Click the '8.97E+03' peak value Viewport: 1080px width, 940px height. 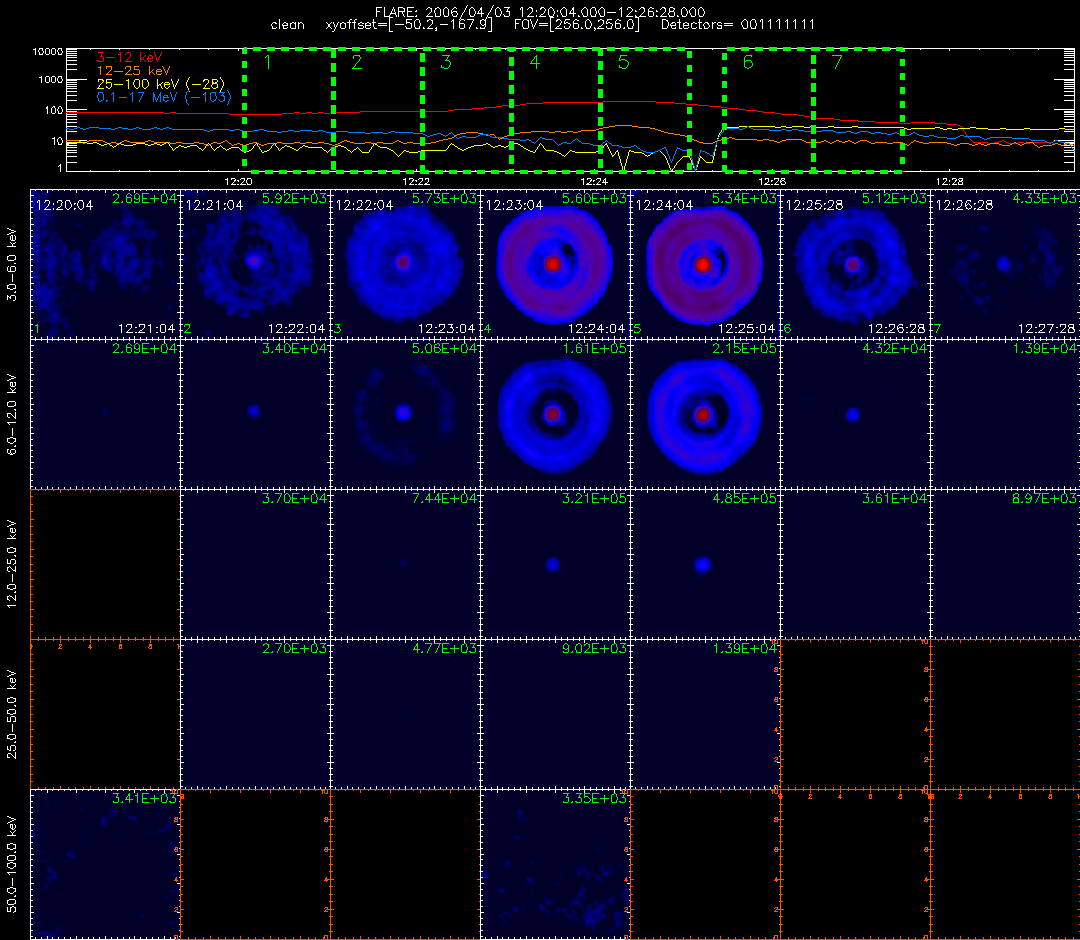click(x=1044, y=498)
